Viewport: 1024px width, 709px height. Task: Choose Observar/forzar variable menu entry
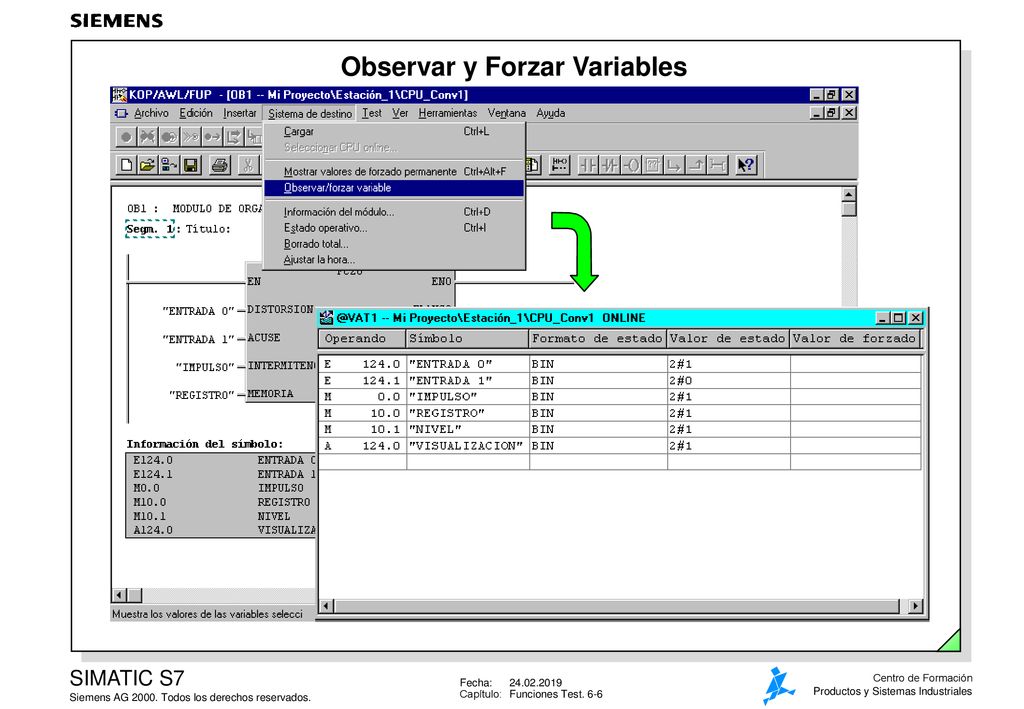tap(394, 188)
